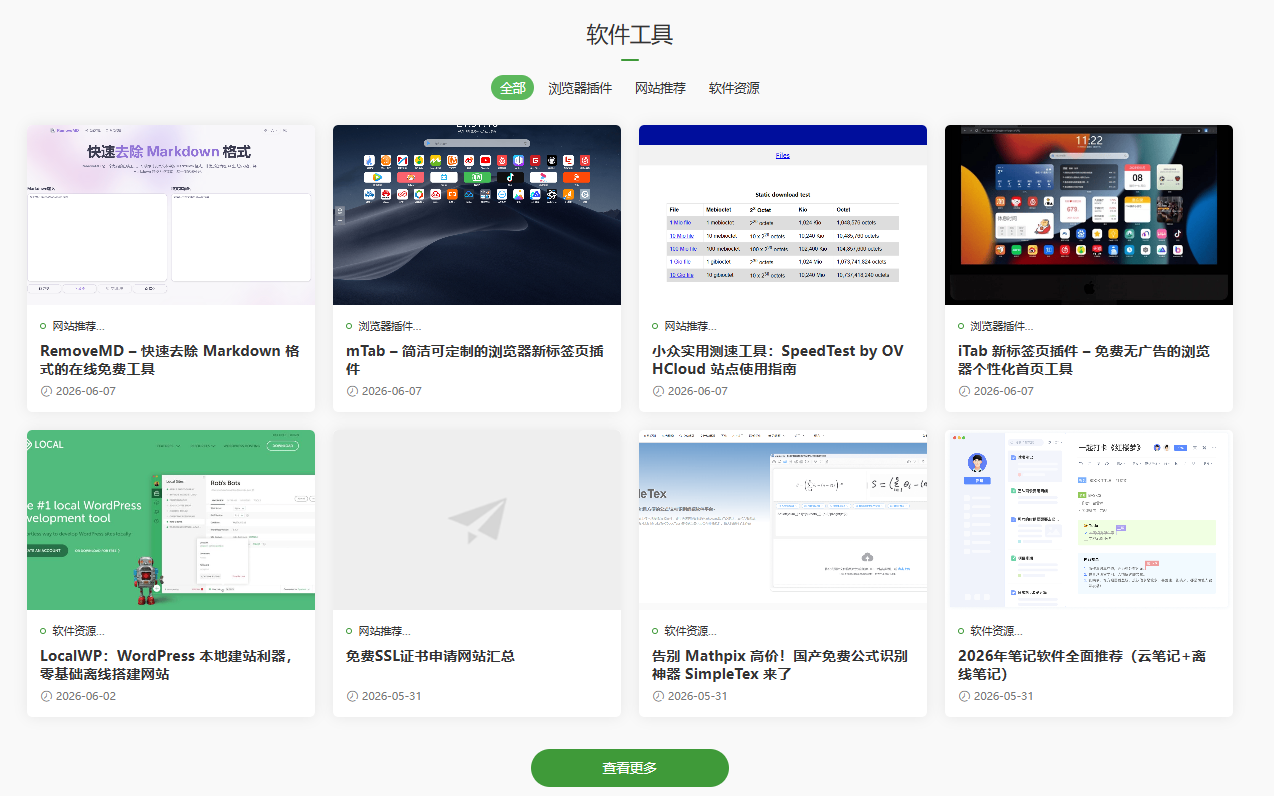Open the SSL证书 placeholder thumbnail

point(477,520)
